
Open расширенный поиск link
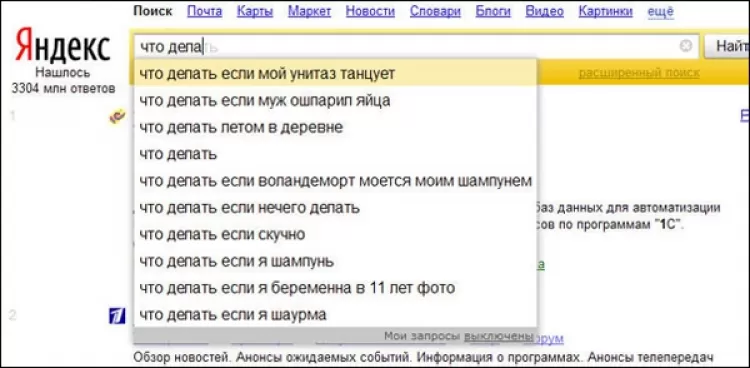(639, 73)
